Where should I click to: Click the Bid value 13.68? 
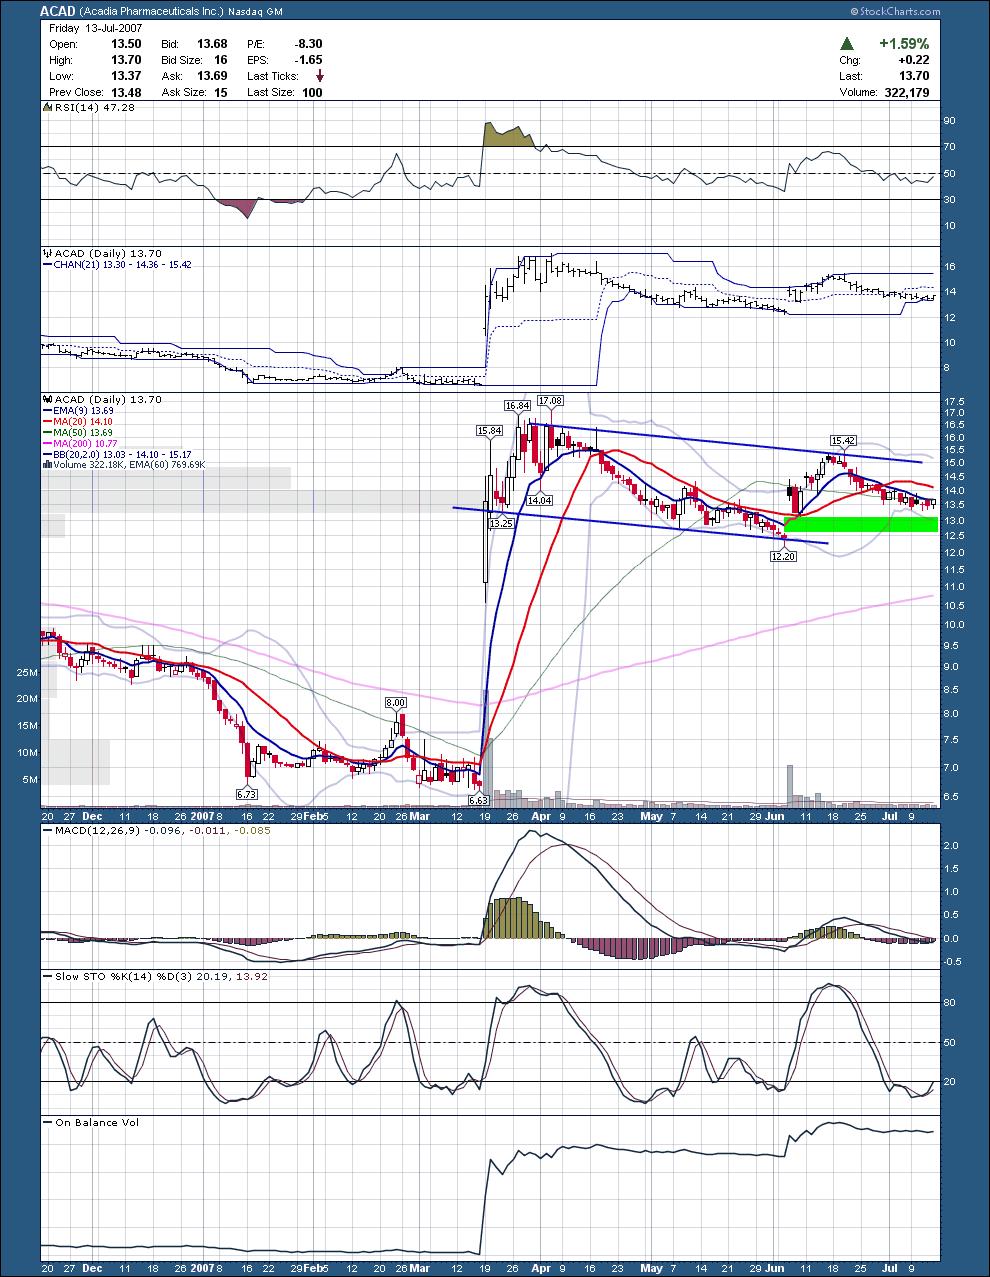coord(212,44)
